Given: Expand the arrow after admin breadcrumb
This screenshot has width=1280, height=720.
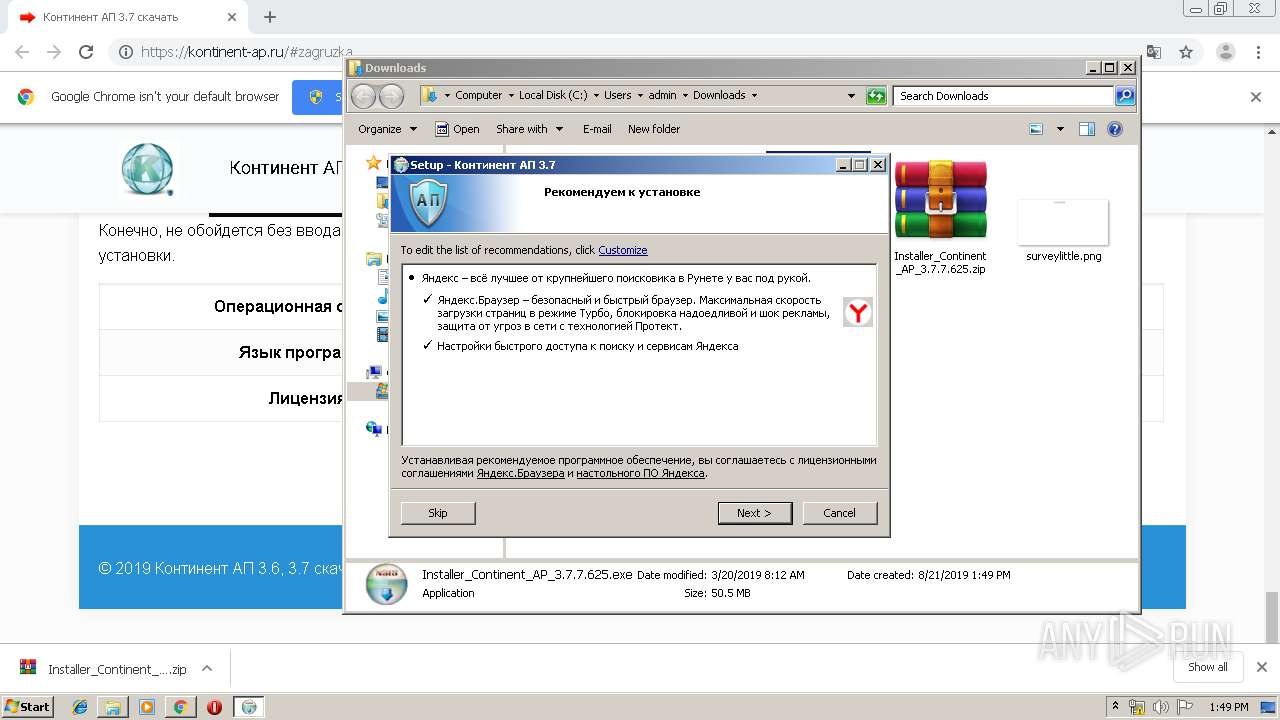Looking at the screenshot, I should [x=685, y=96].
